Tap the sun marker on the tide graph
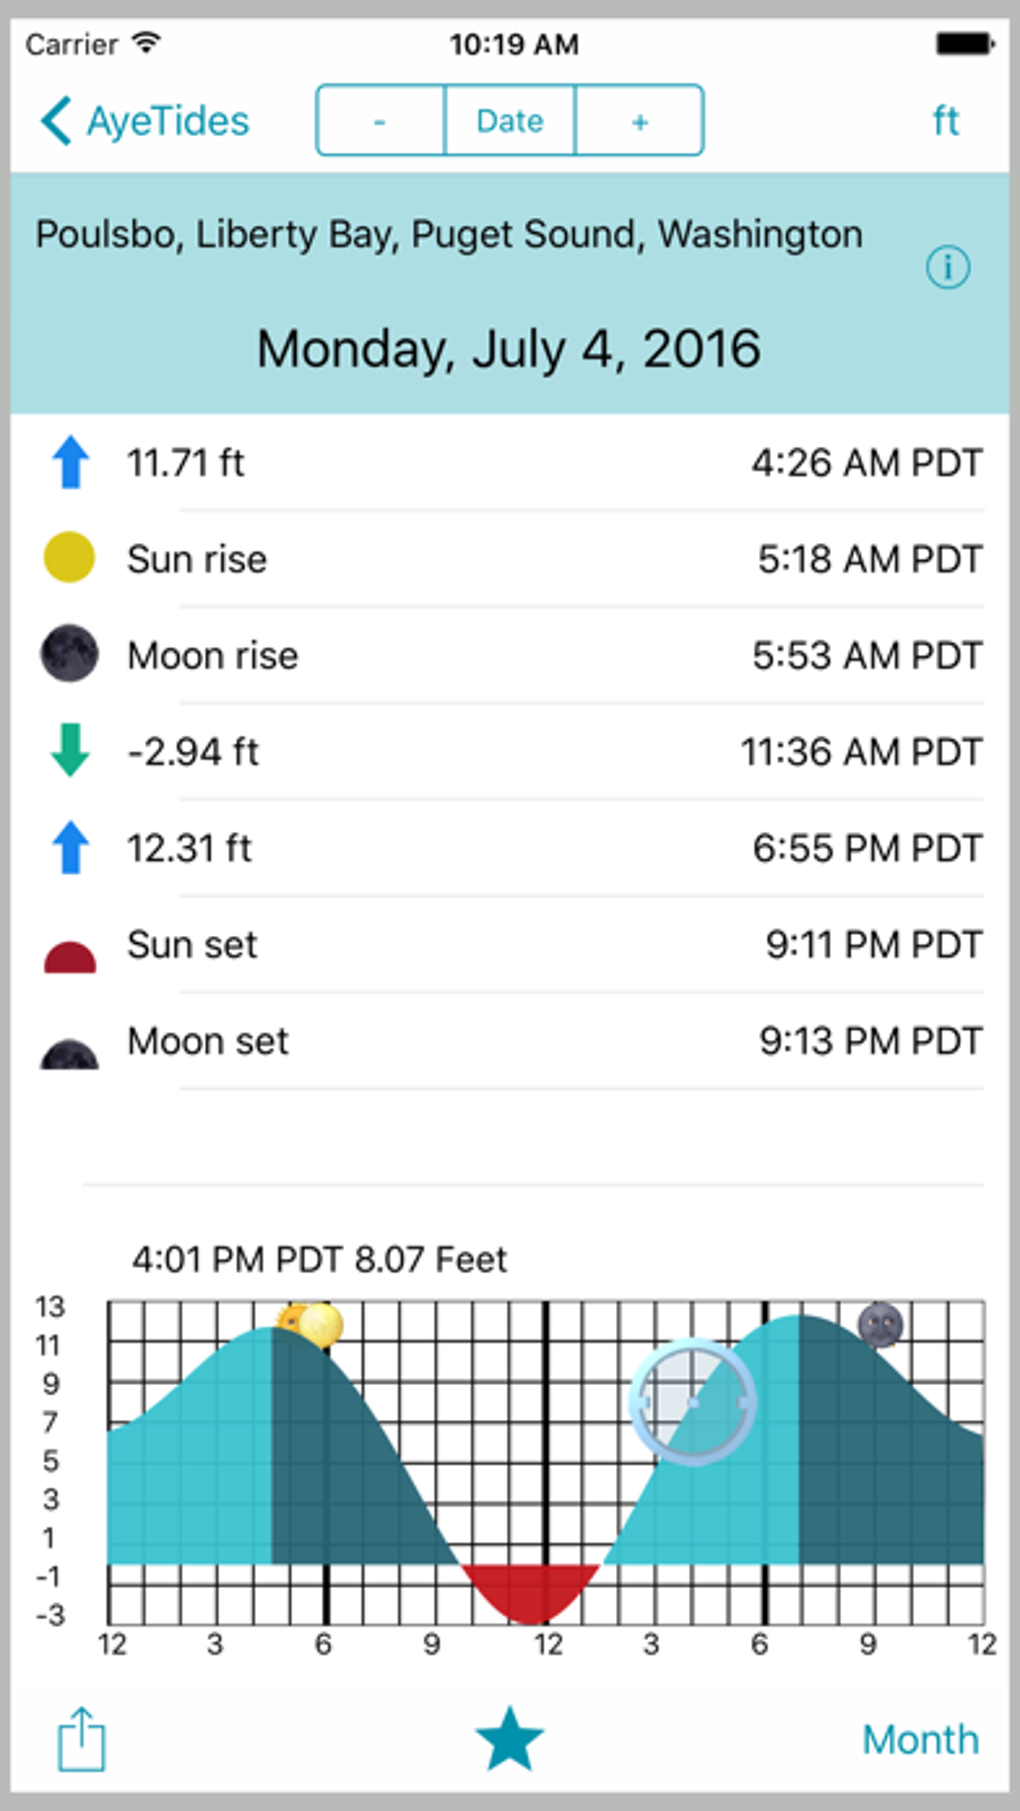This screenshot has width=1020, height=1811. [318, 1326]
